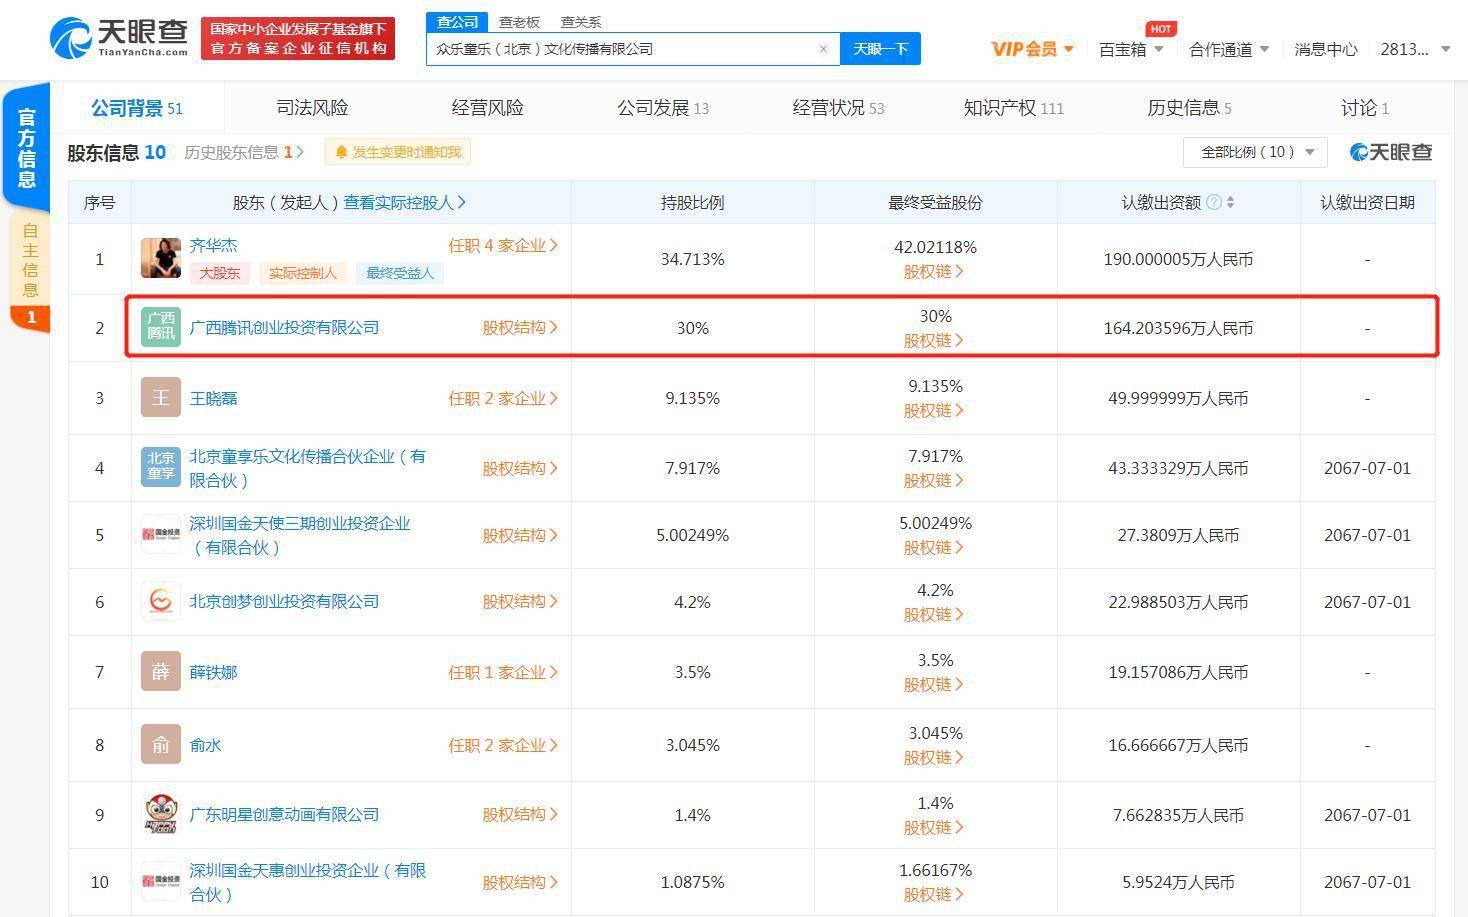This screenshot has width=1468, height=917.
Task: Open the account 2813... dropdown
Action: [x=1414, y=49]
